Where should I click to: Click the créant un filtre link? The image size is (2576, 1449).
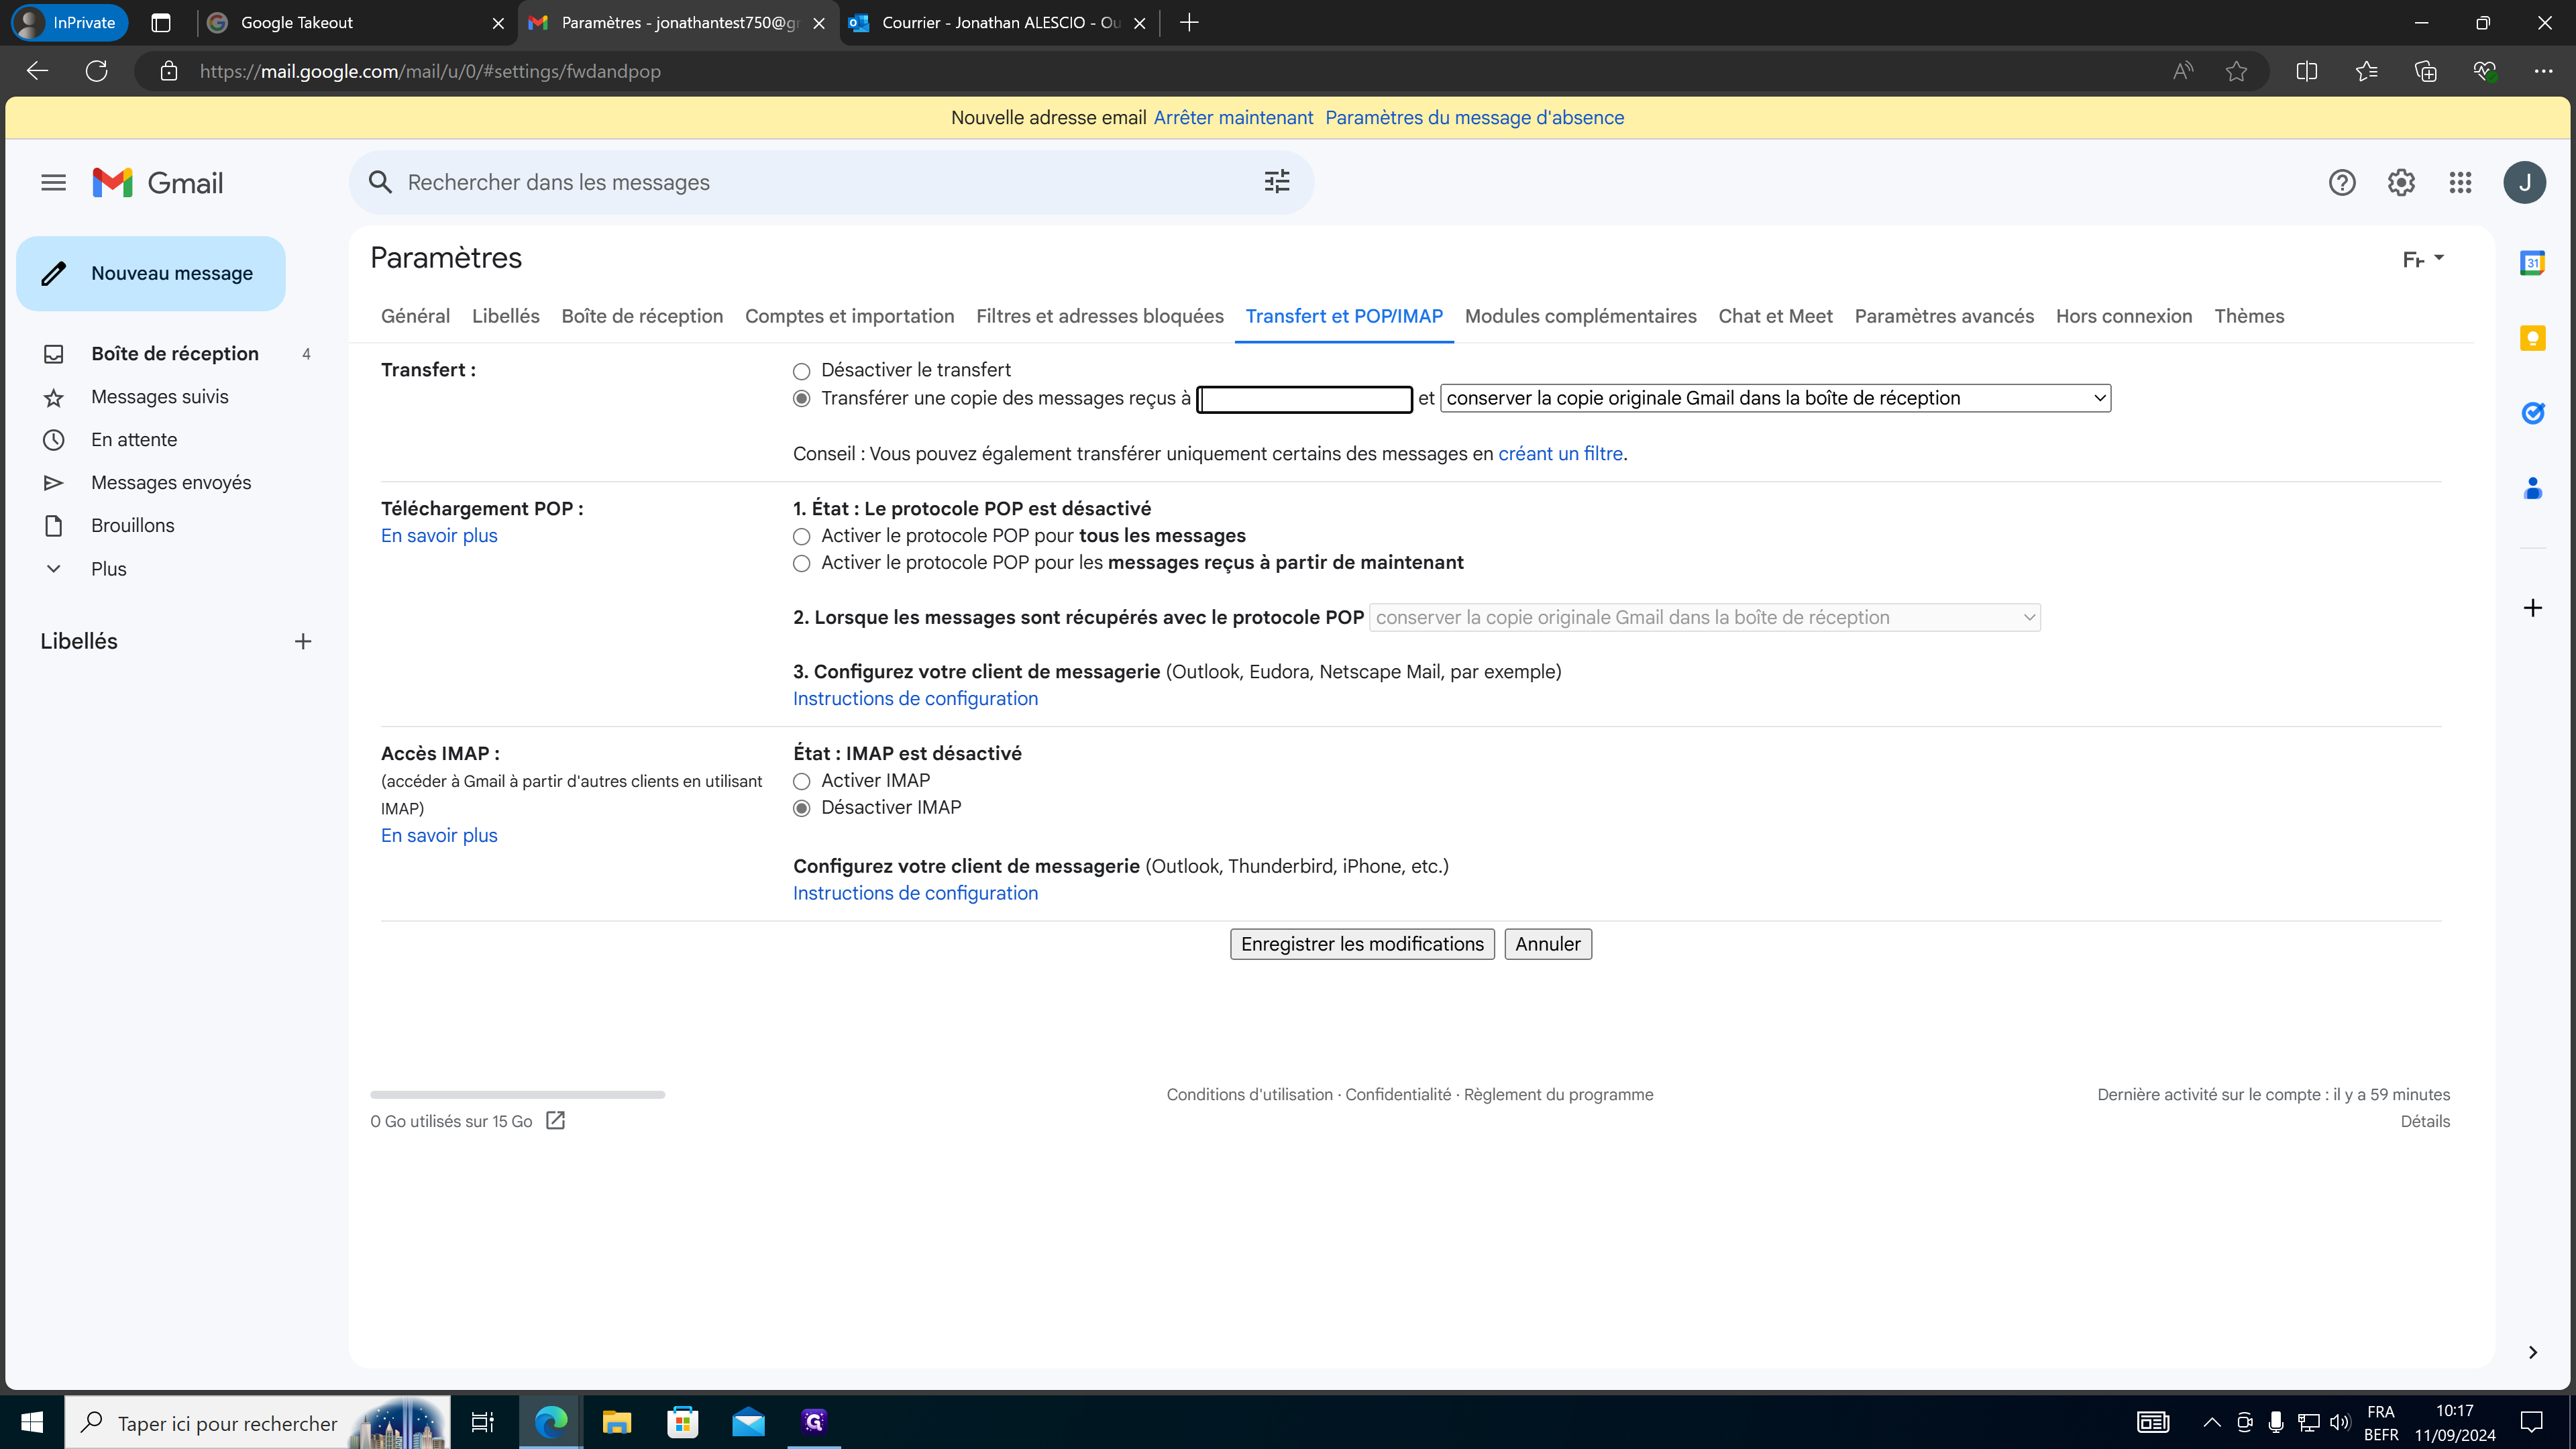pyautogui.click(x=1560, y=454)
